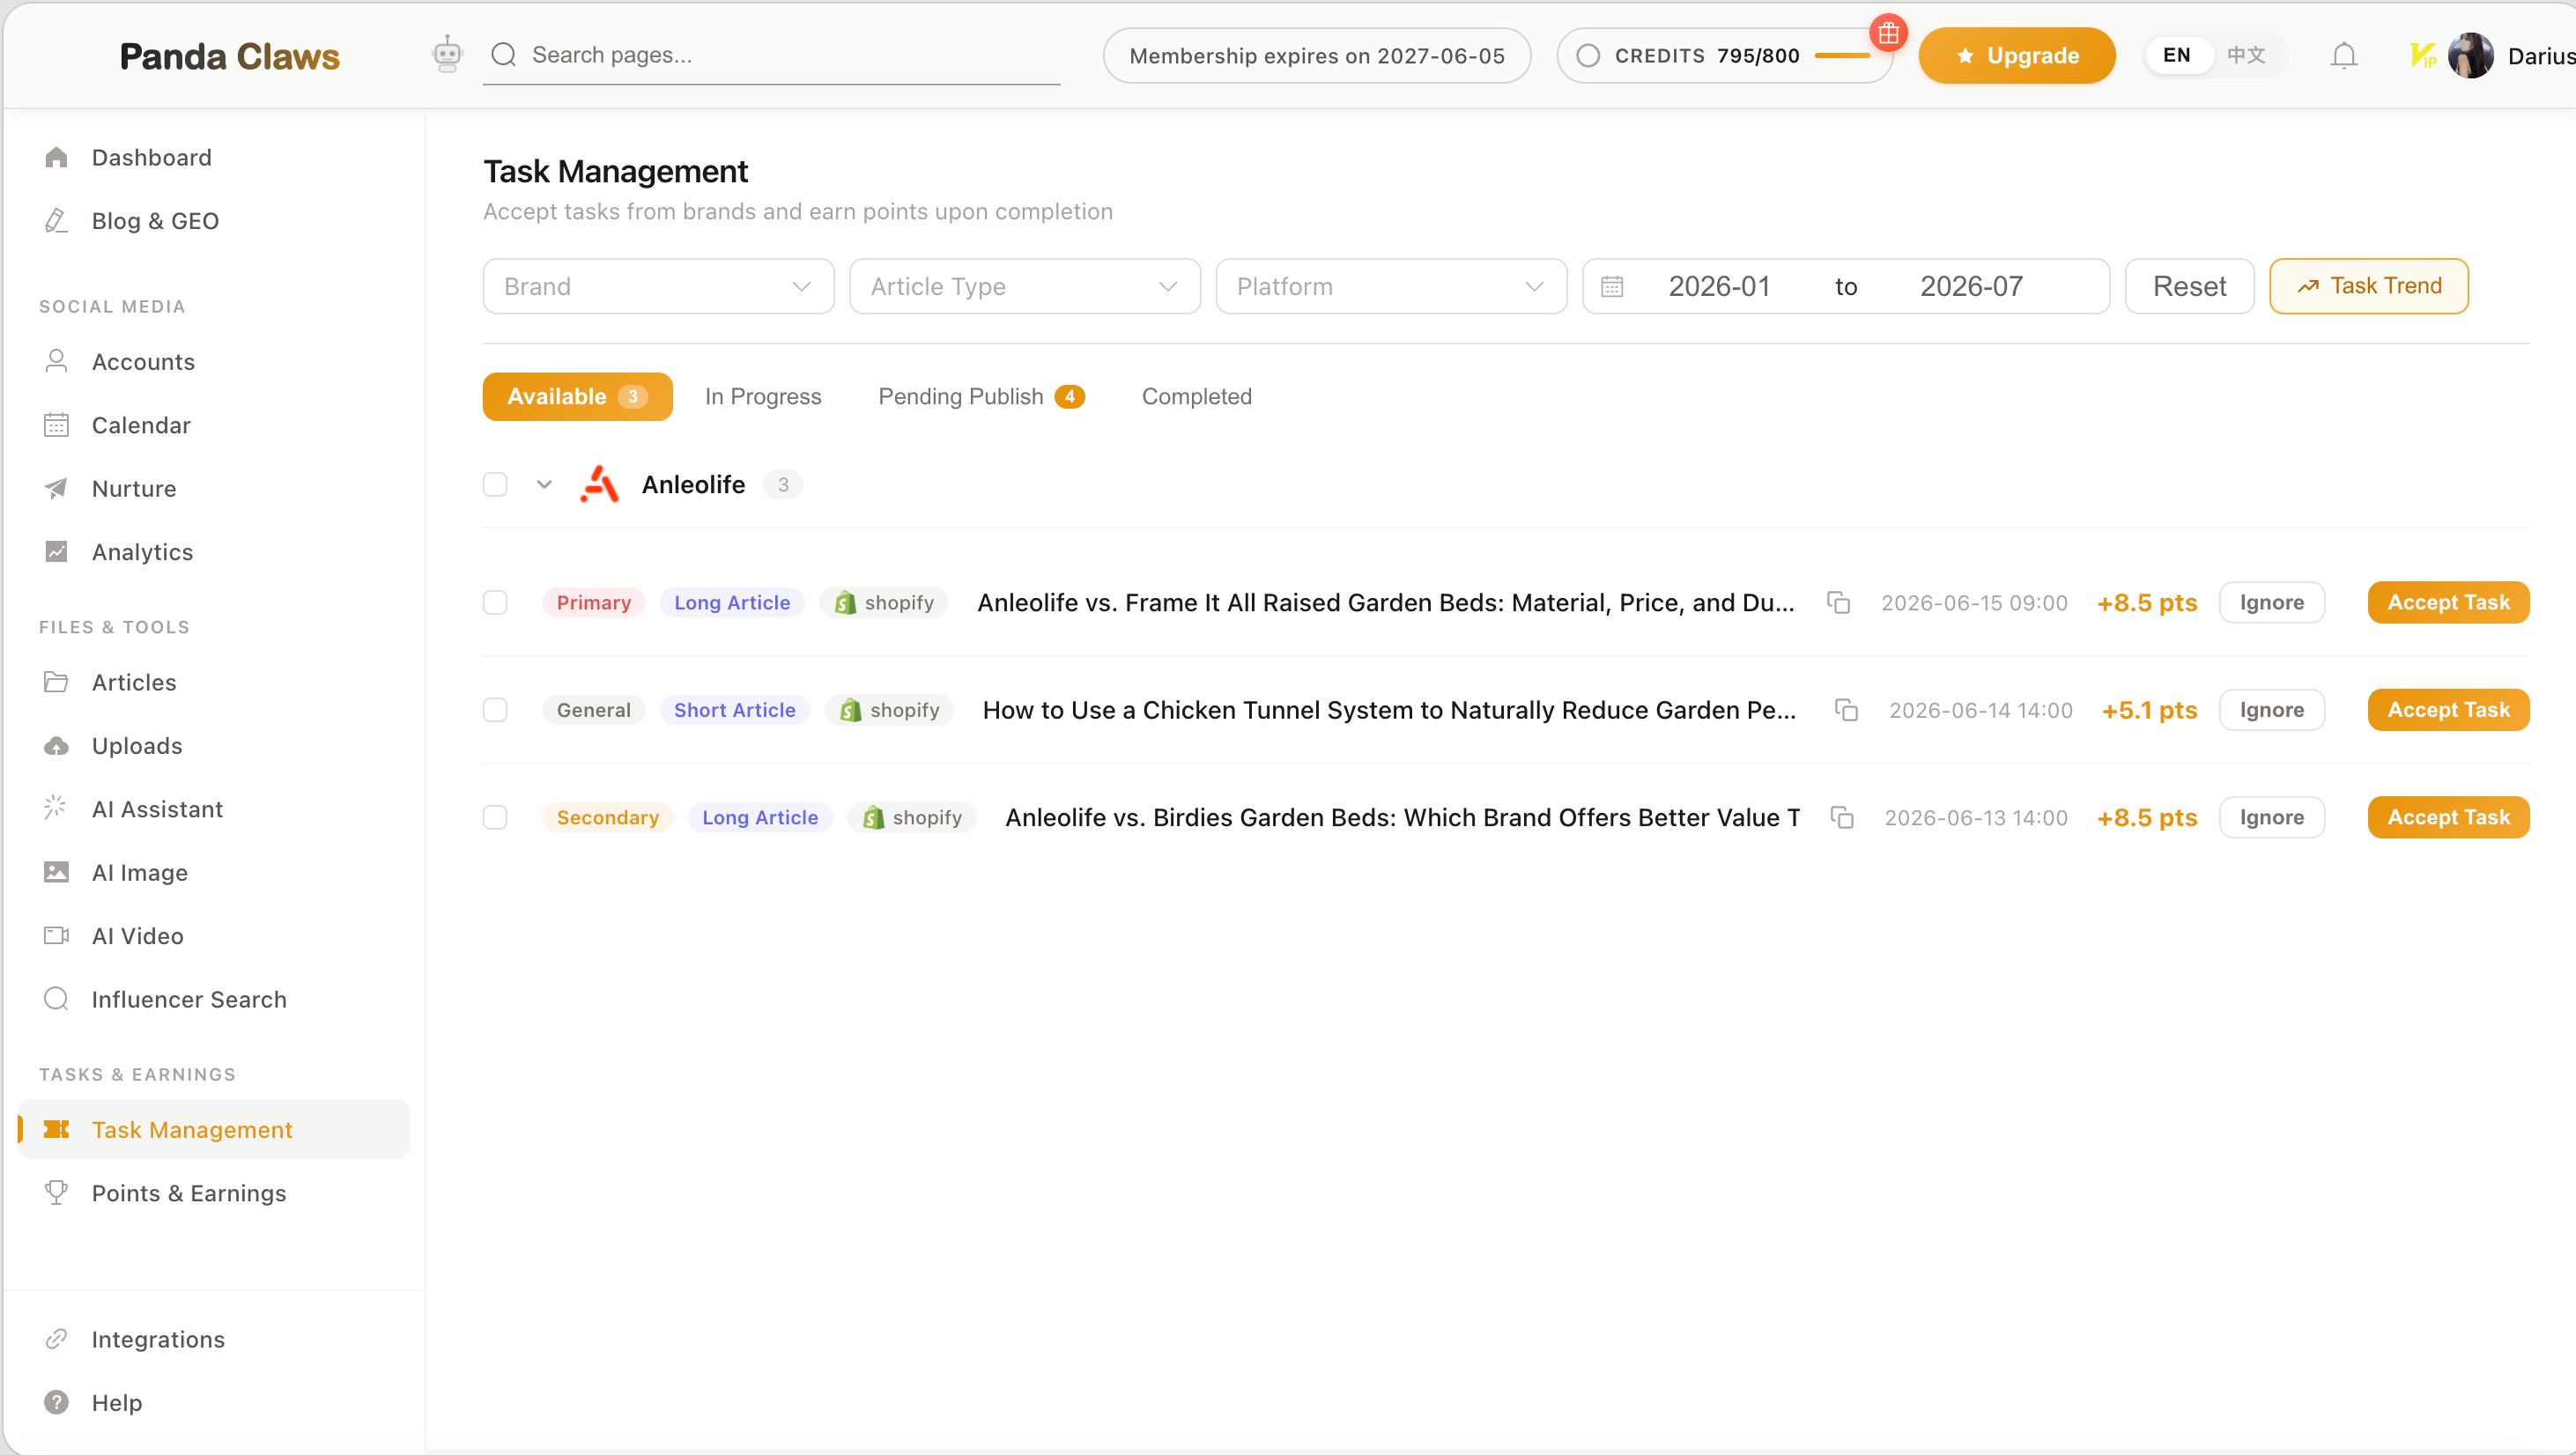Accept the Chicken Tunnel task
This screenshot has width=2576, height=1455.
pos(2448,710)
